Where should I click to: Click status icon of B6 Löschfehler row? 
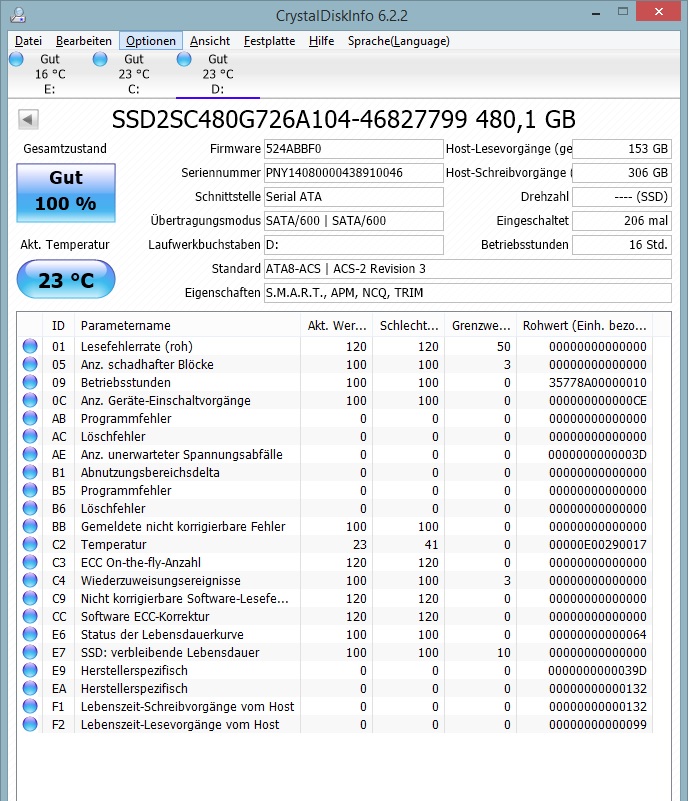[x=30, y=508]
